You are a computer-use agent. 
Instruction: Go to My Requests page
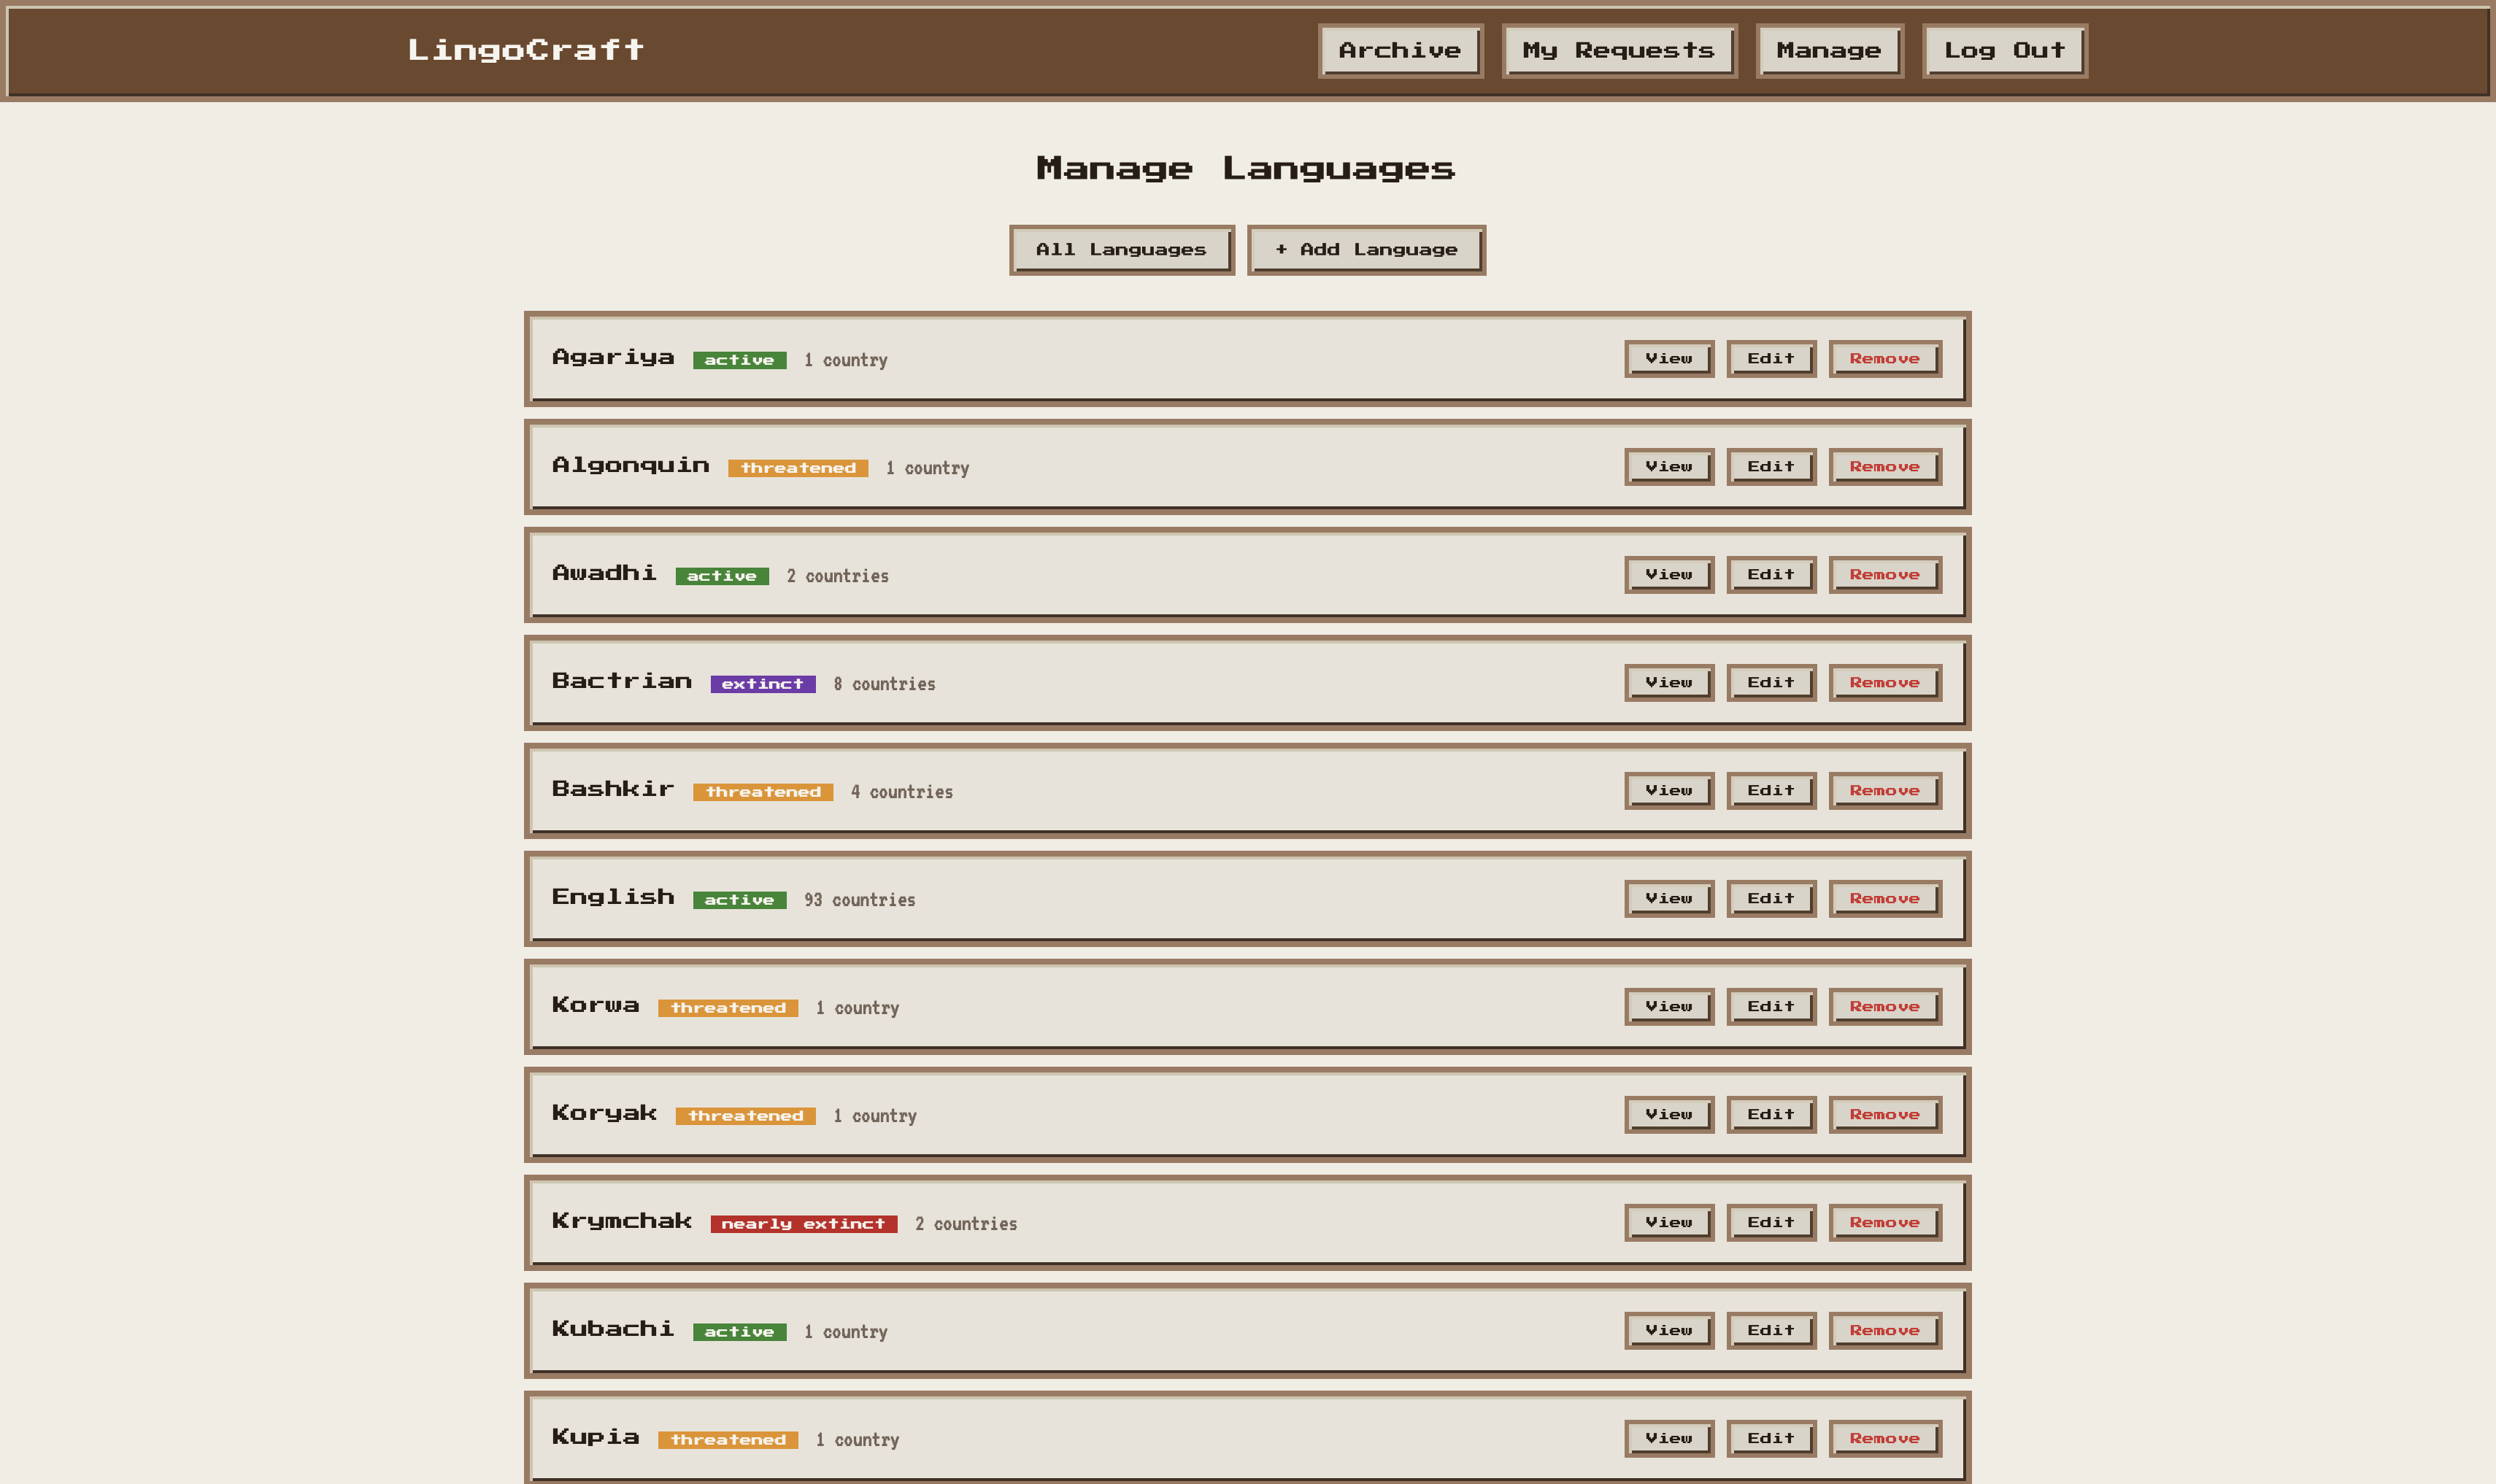[1618, 51]
